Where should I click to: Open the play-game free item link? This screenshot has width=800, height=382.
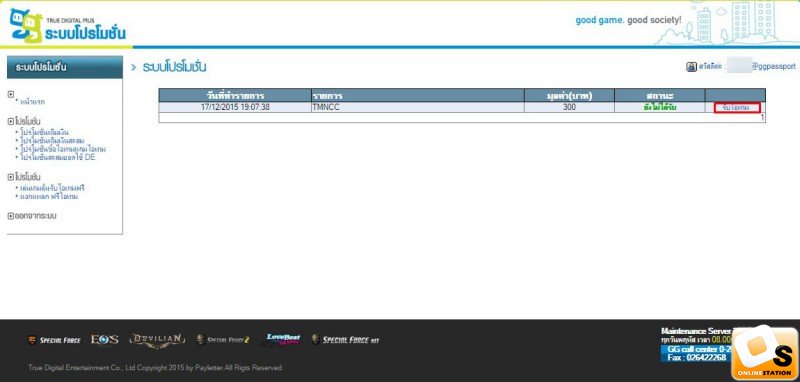[53, 189]
